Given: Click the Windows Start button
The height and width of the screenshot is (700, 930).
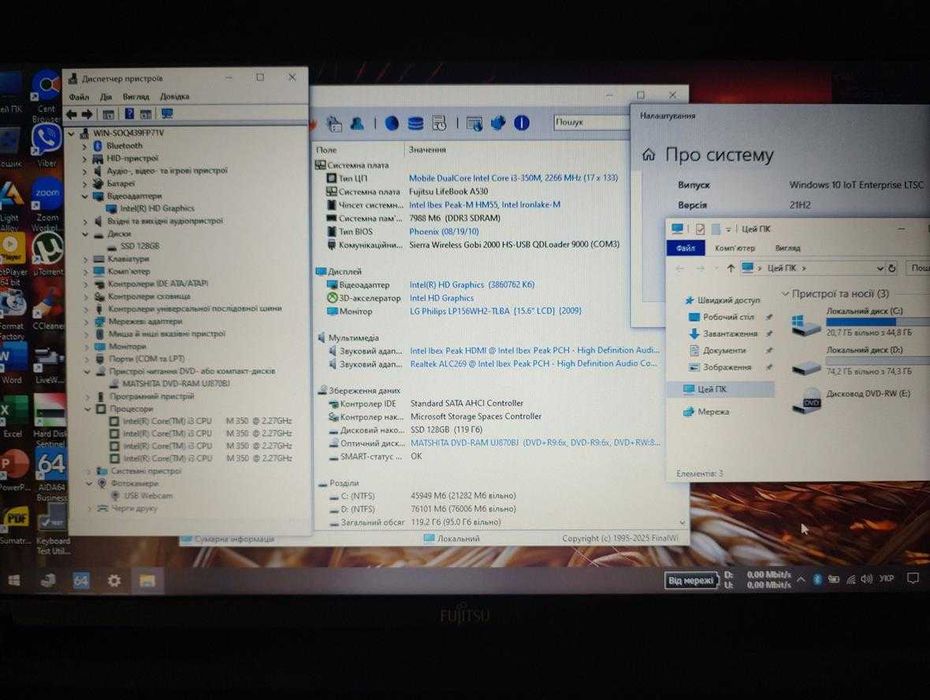Looking at the screenshot, I should pos(14,580).
